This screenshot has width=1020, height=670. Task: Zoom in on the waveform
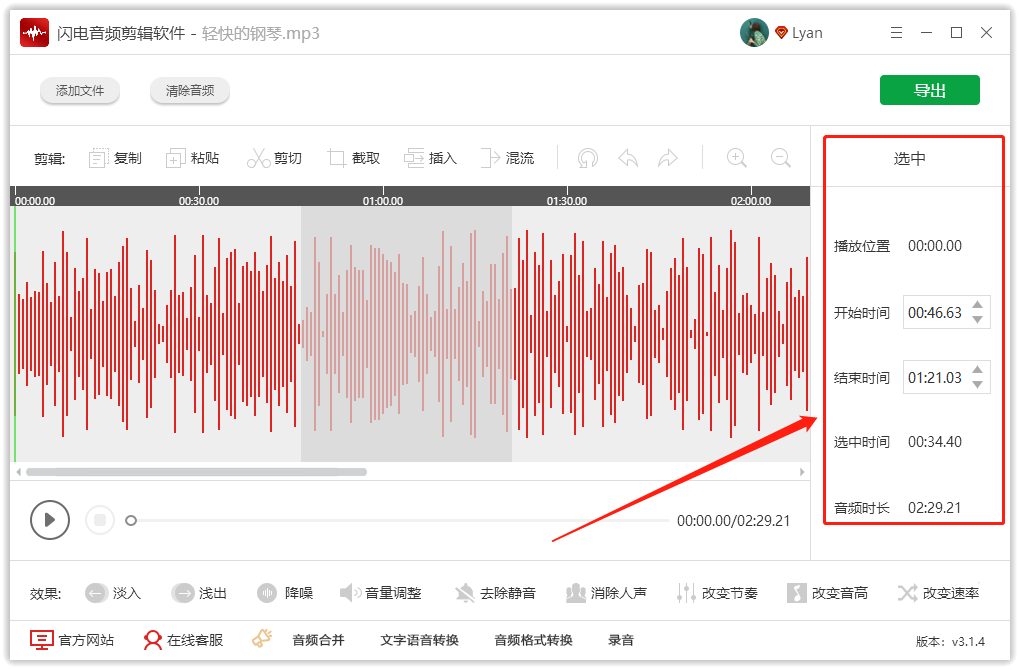[736, 157]
